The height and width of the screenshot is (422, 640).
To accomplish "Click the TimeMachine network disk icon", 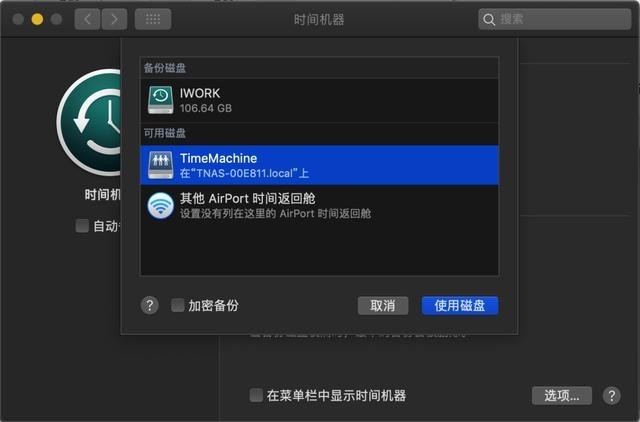I will tap(160, 165).
